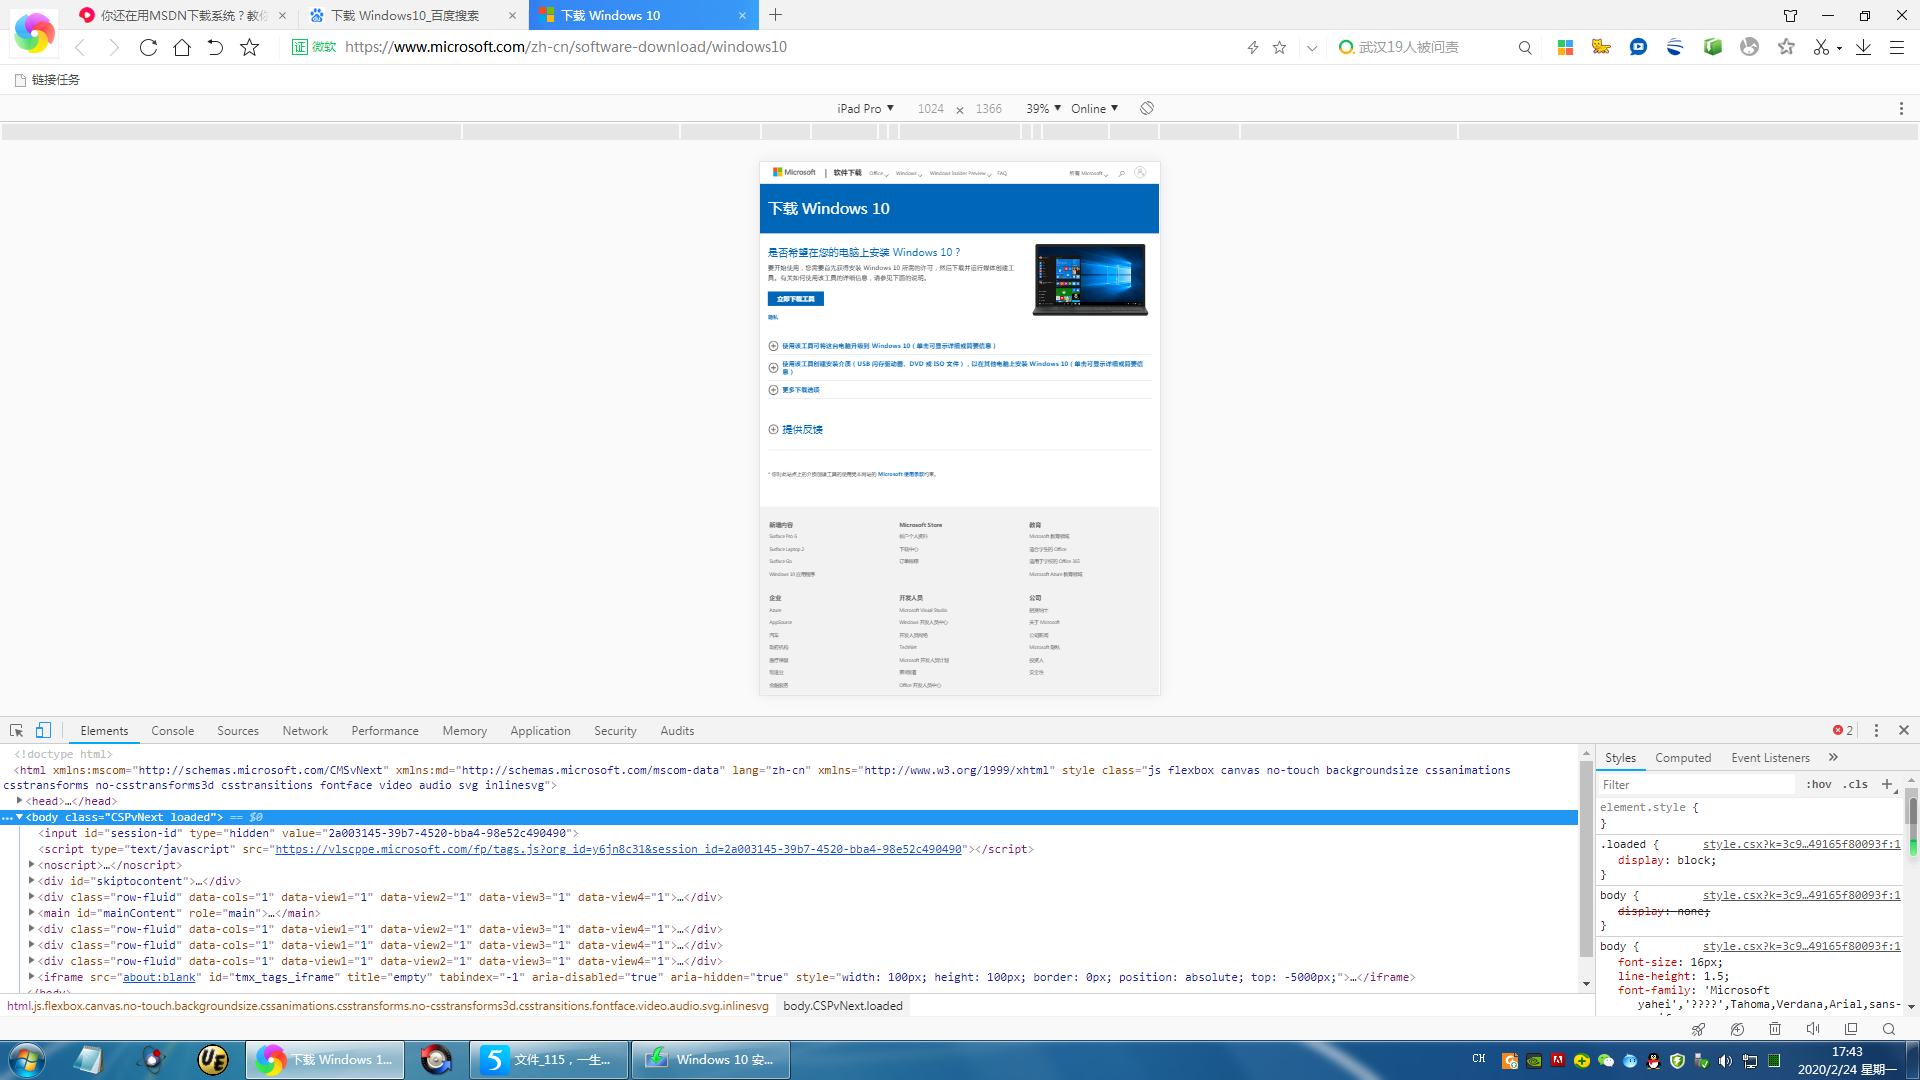The image size is (1920, 1080).
Task: Open the Online throttling dropdown
Action: coord(1094,108)
